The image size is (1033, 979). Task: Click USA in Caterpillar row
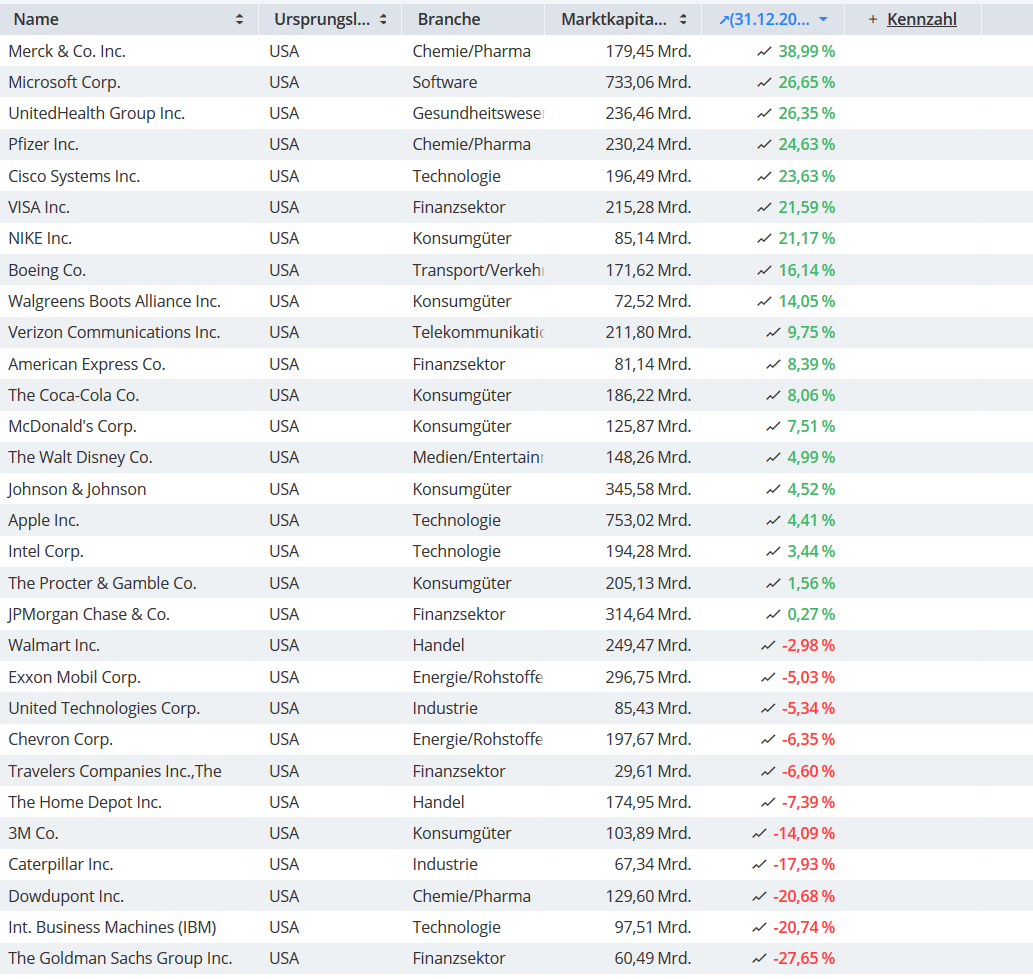284,864
